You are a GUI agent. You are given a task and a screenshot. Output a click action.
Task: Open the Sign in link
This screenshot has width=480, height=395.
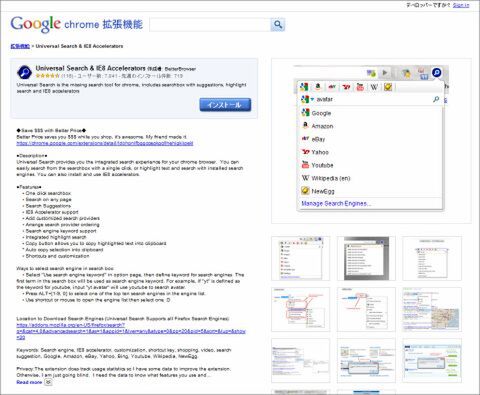[461, 5]
